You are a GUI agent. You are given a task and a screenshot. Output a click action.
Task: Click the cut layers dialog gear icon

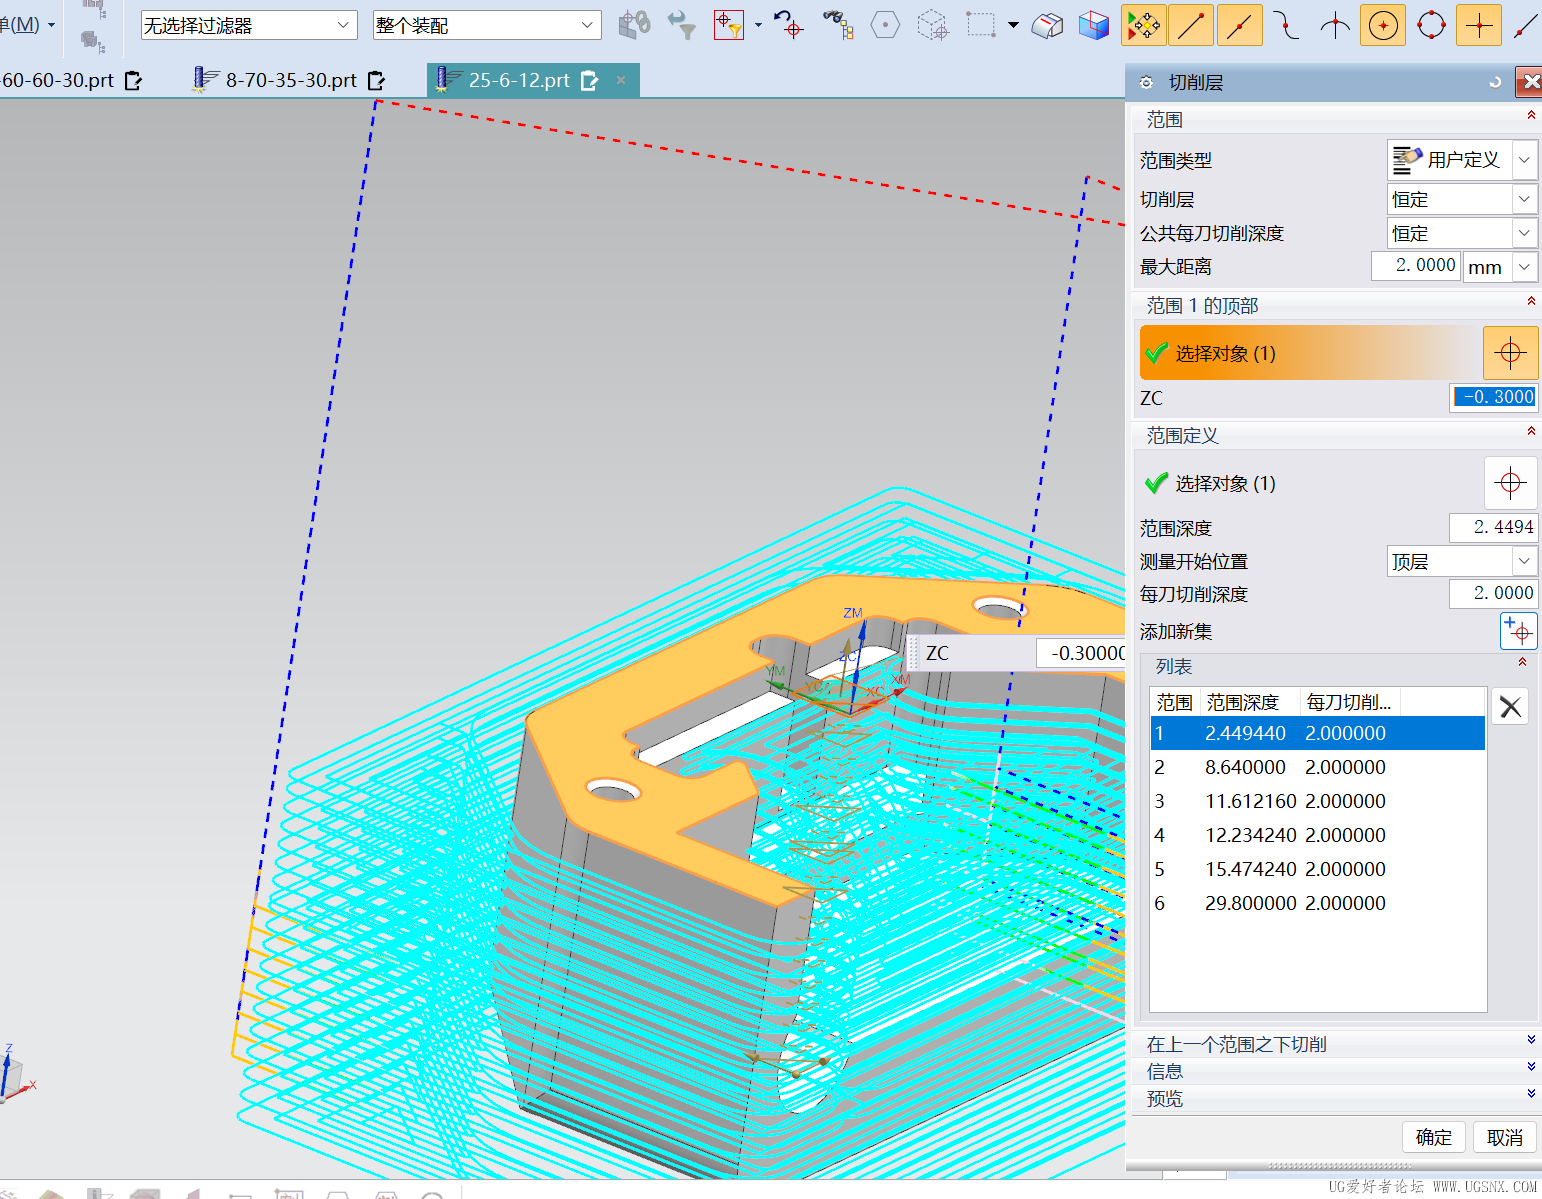1146,83
